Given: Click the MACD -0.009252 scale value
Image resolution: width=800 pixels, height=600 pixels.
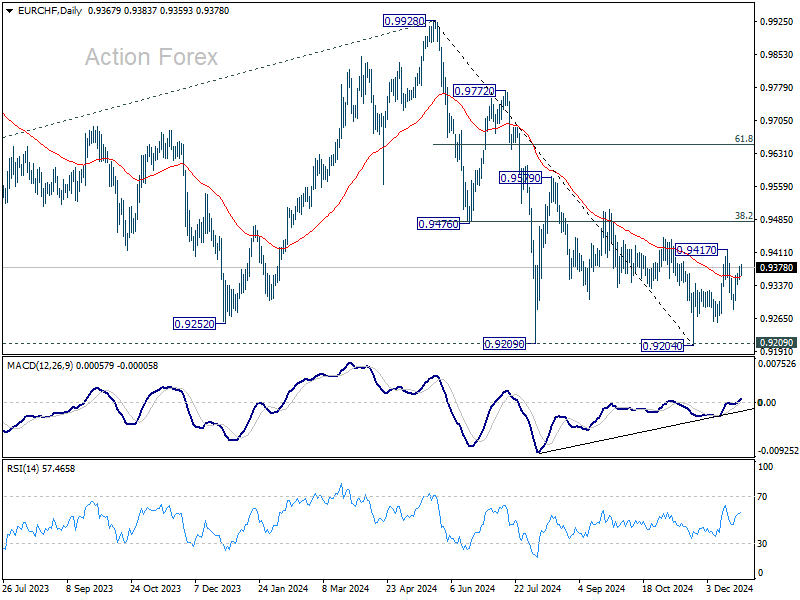Looking at the screenshot, I should (x=778, y=451).
